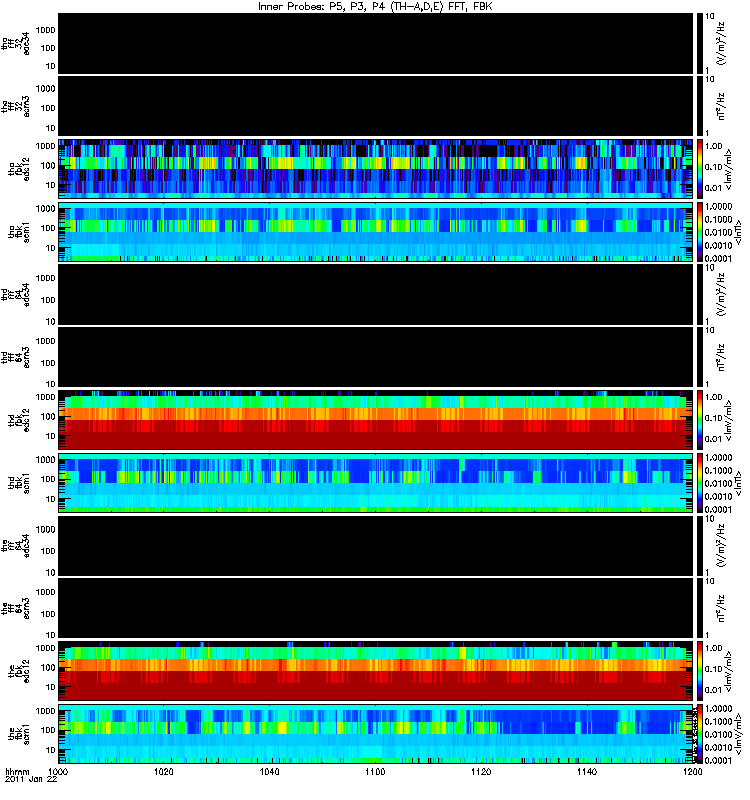Click the thd fbk edc12 spectrogram panel
Screen dimensions: 750x800
coord(375,419)
